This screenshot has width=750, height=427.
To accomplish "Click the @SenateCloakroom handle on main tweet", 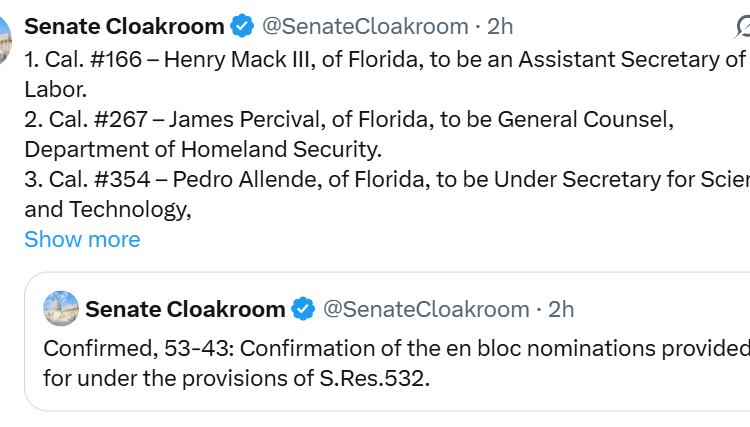I will pyautogui.click(x=364, y=26).
